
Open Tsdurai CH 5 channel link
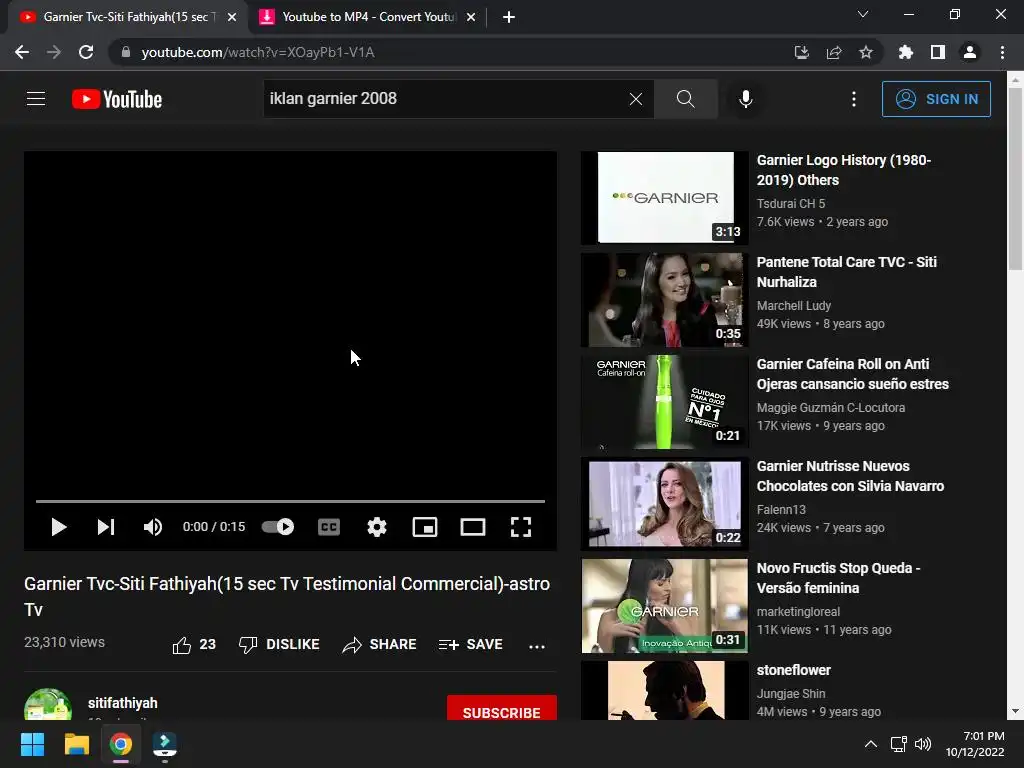pos(791,203)
